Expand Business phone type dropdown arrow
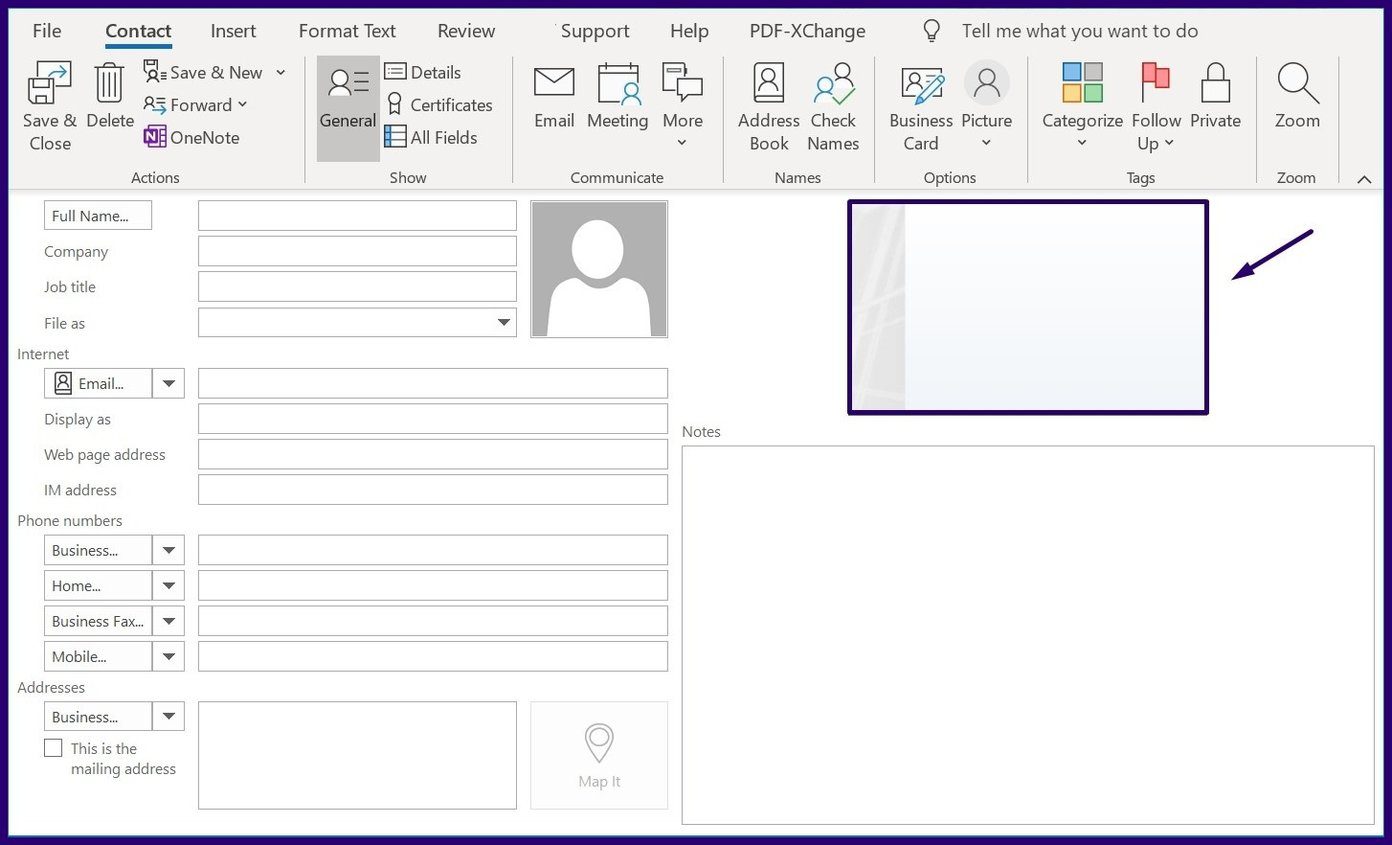 [x=168, y=550]
